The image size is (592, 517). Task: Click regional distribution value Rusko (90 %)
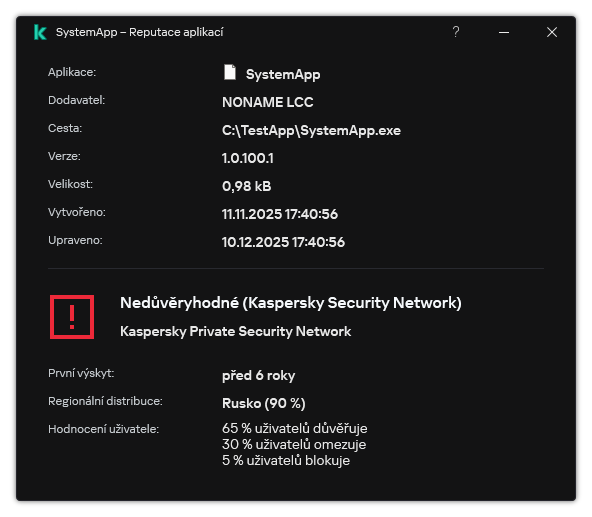pos(264,403)
